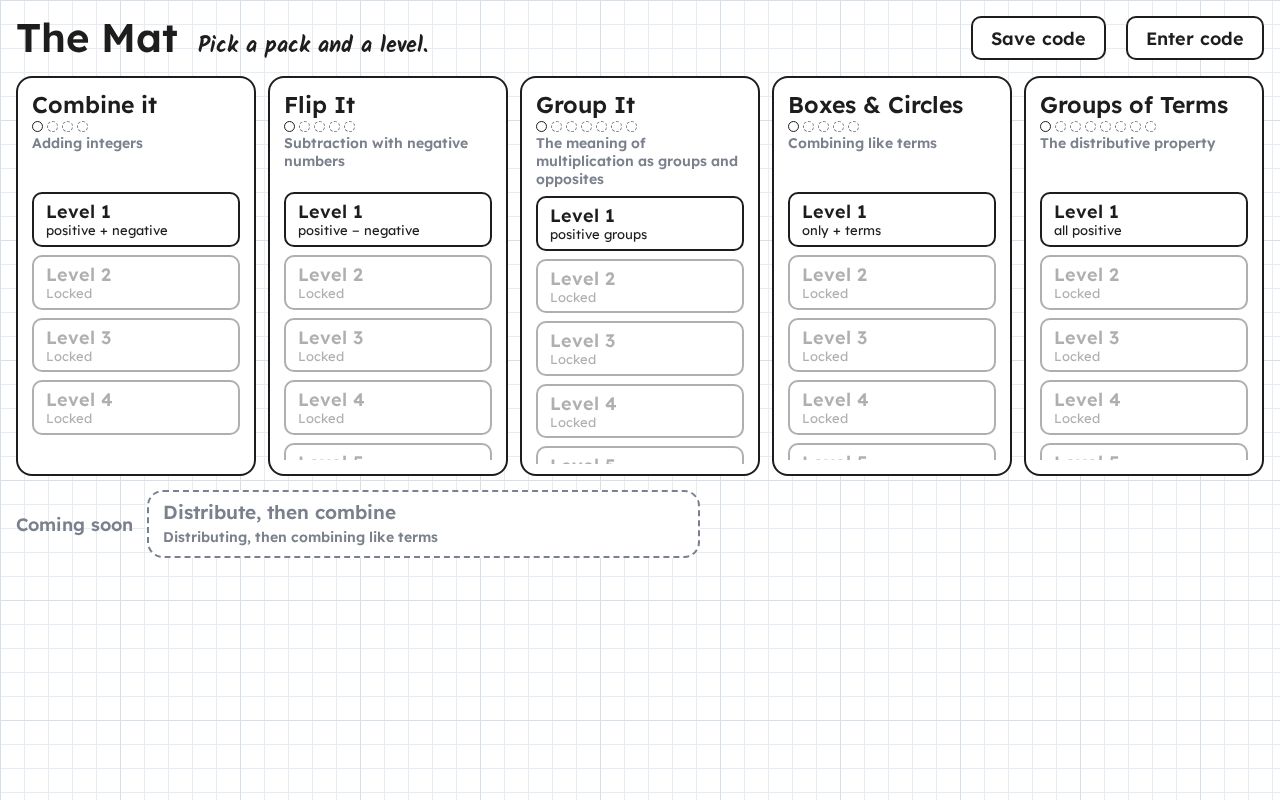This screenshot has height=800, width=1280.
Task: Select first progress dot under Groups of Terms
Action: pyautogui.click(x=1046, y=127)
